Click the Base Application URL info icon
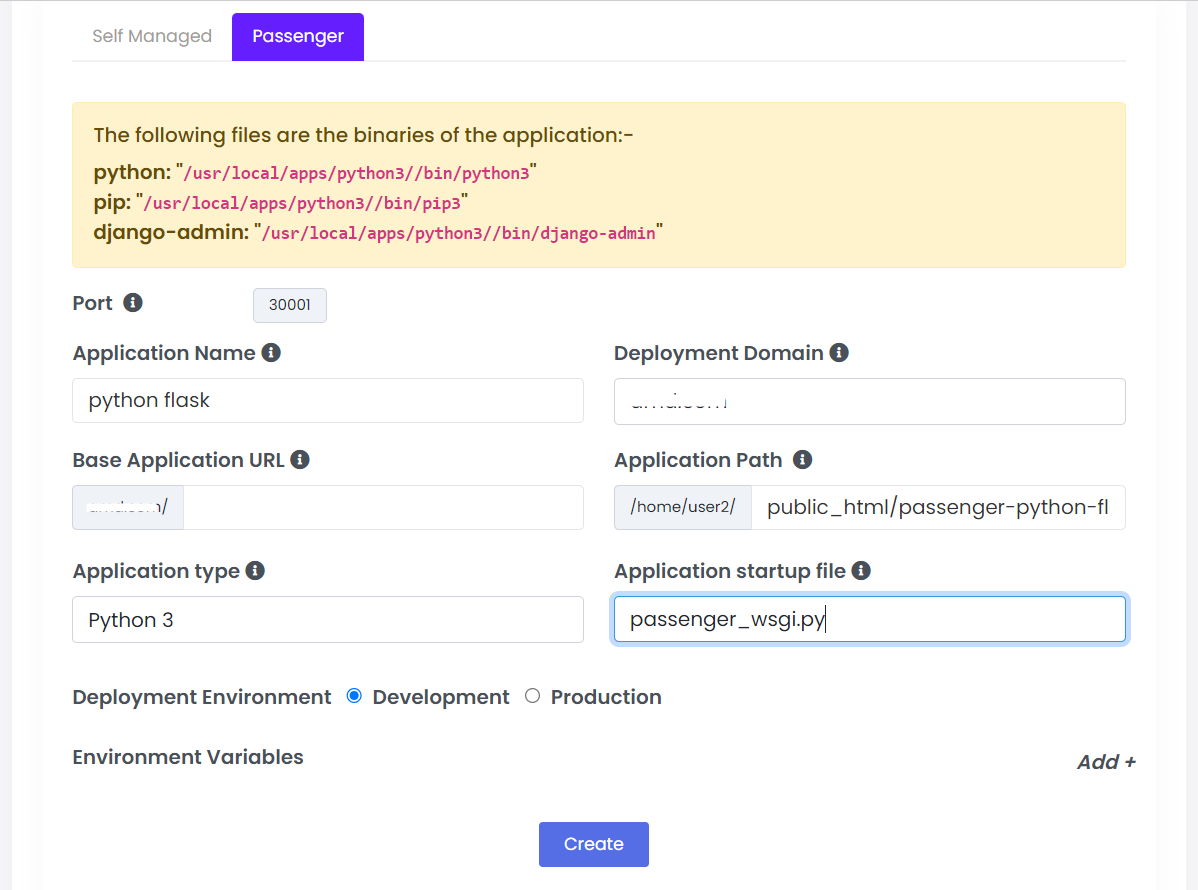 pyautogui.click(x=299, y=460)
